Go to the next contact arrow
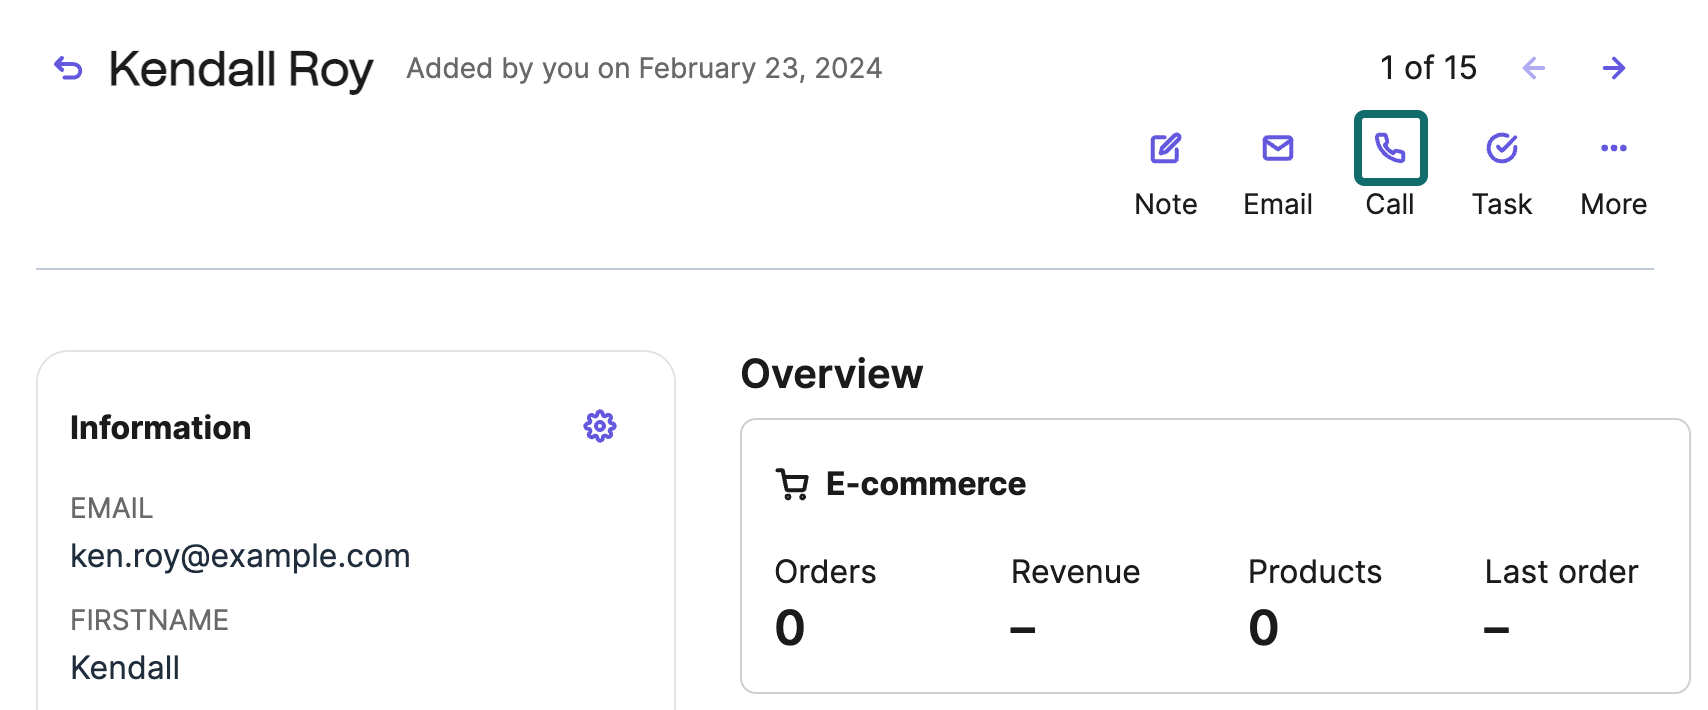Image resolution: width=1708 pixels, height=710 pixels. (1613, 68)
